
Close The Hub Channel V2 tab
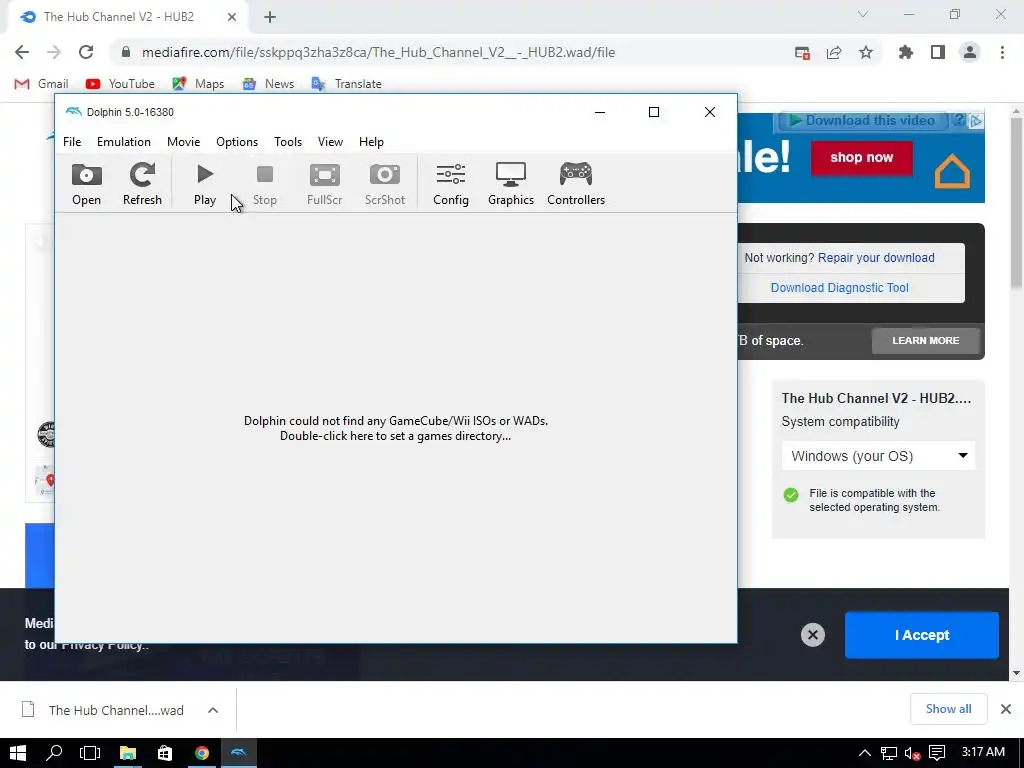[x=232, y=17]
